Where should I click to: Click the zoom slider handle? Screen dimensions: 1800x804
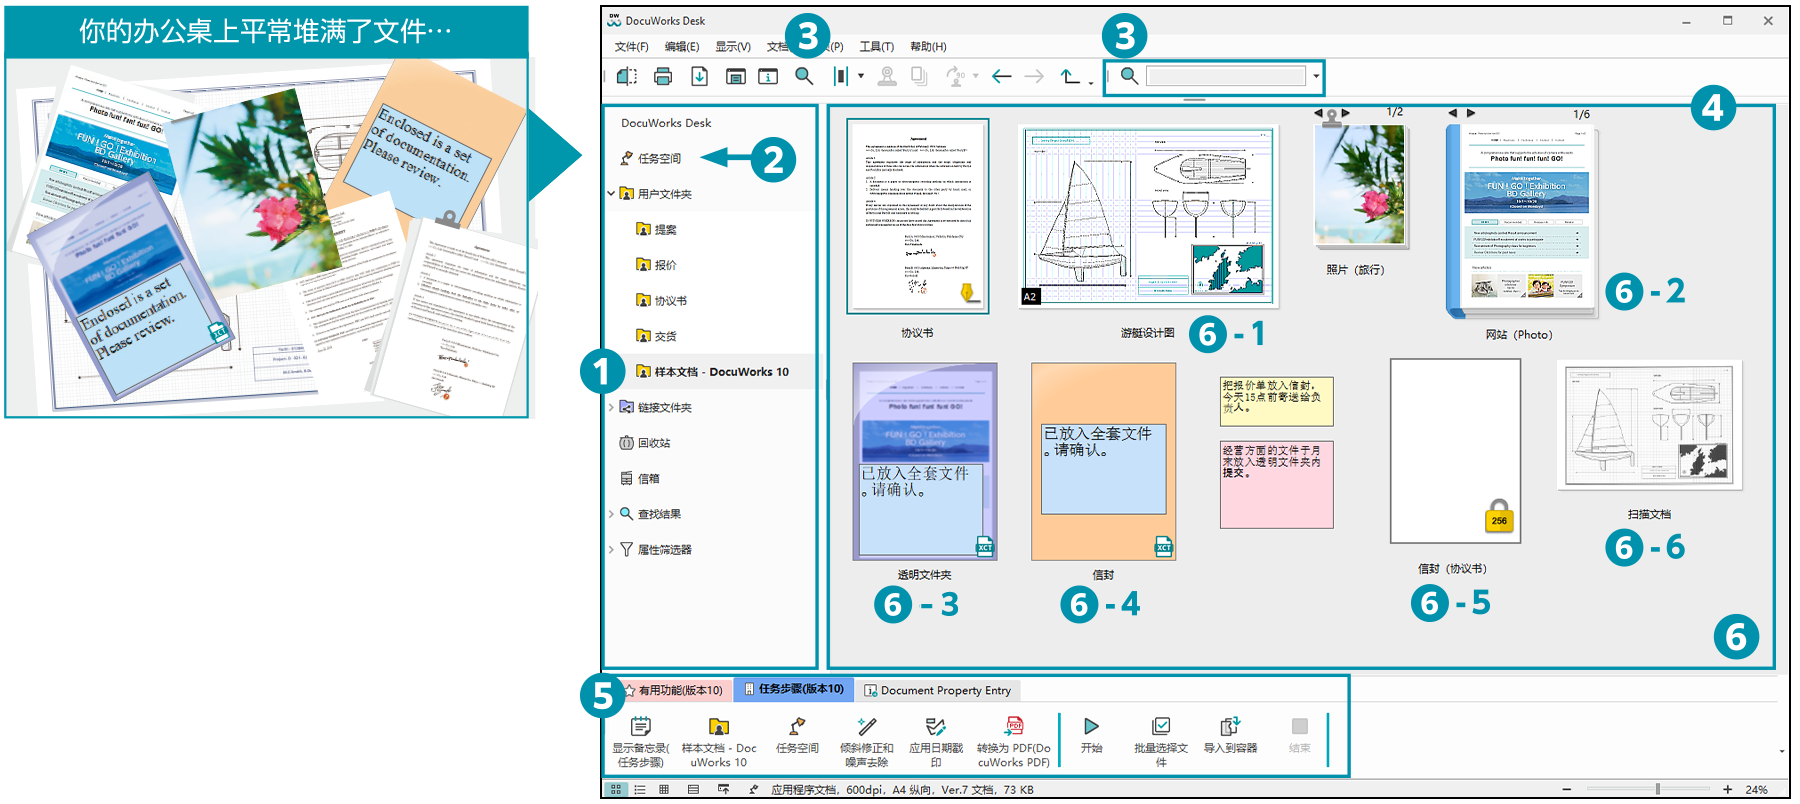pyautogui.click(x=1657, y=790)
